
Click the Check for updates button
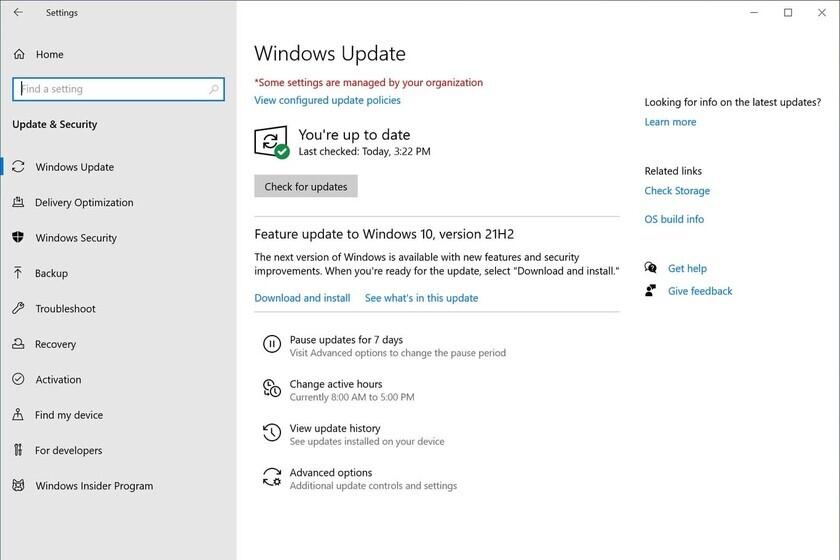pos(306,186)
